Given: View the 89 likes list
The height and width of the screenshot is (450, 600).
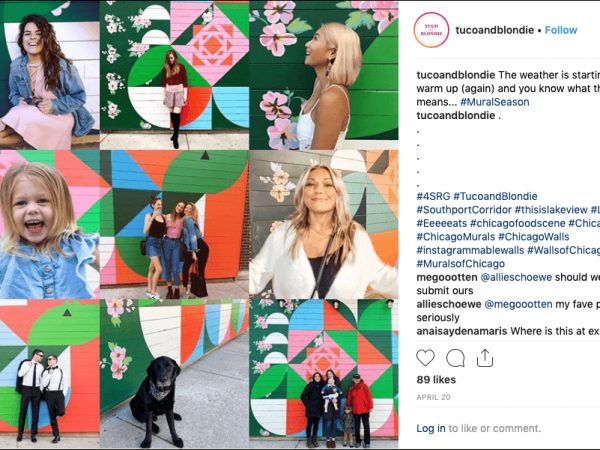Looking at the screenshot, I should coord(436,380).
